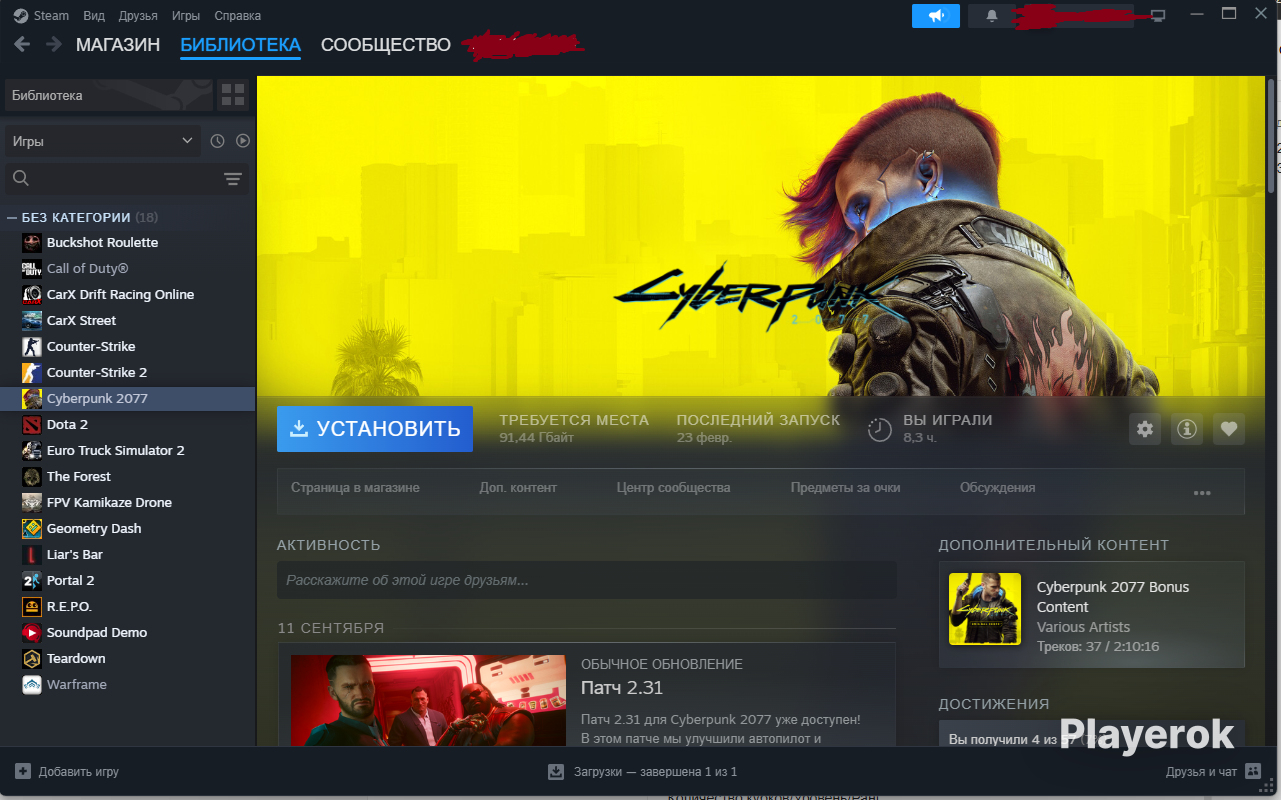1281x800 pixels.
Task: Expand more links with the ellipsis
Action: click(x=1202, y=493)
